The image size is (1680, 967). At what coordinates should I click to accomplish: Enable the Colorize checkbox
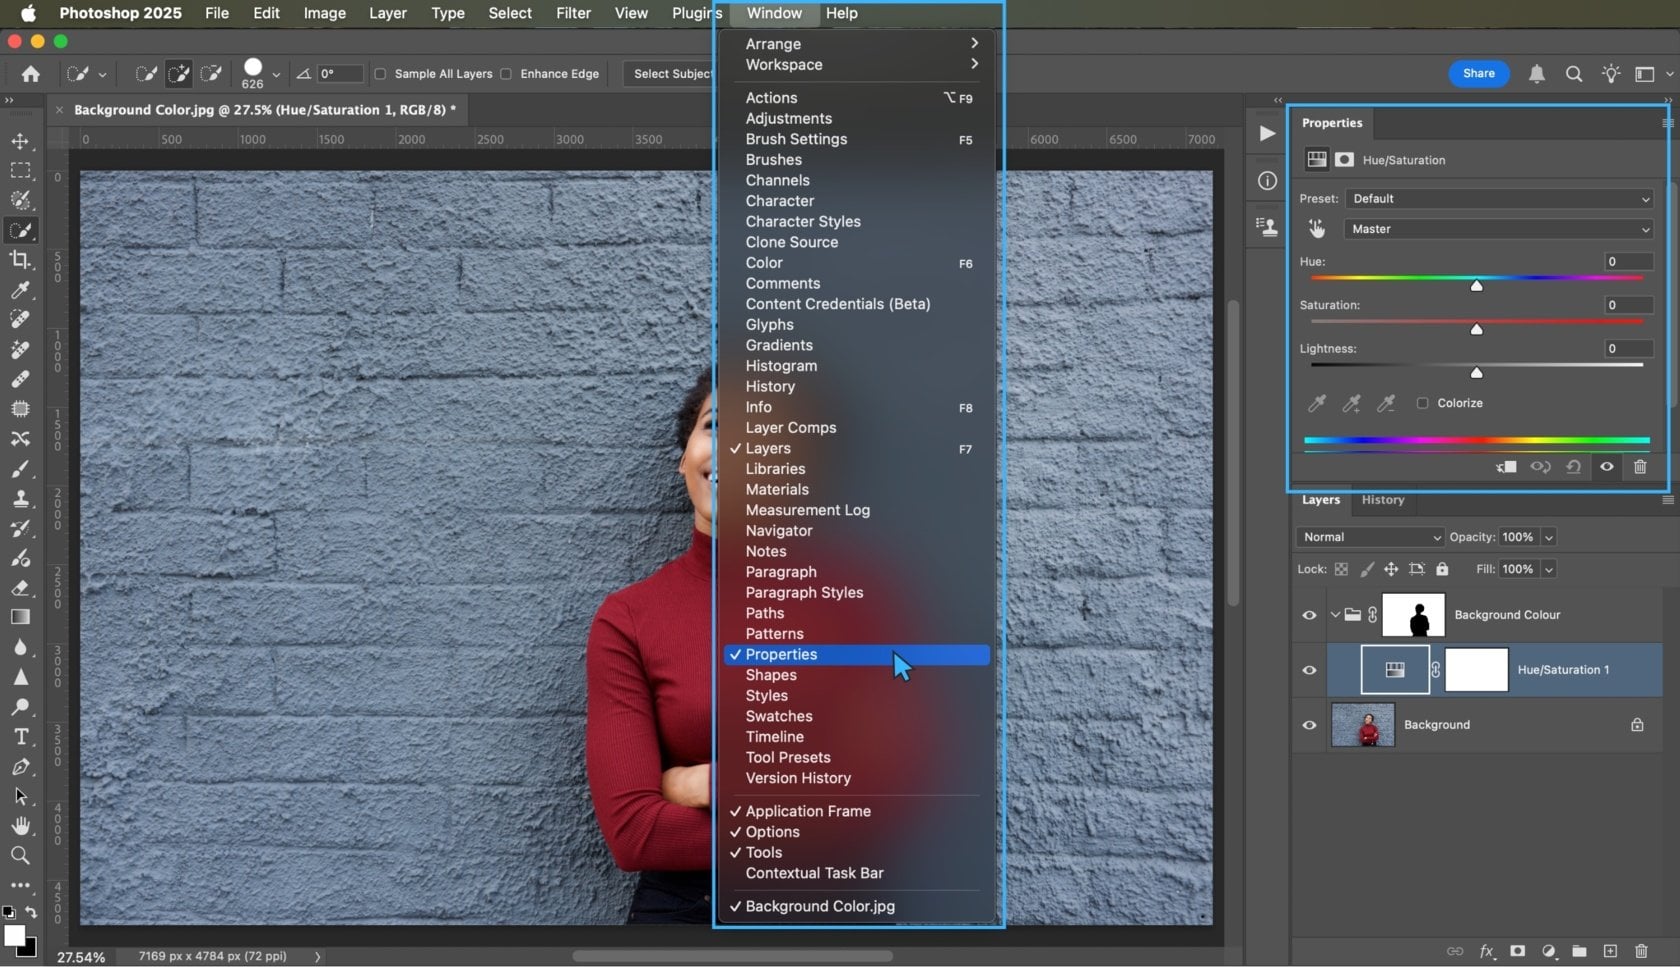tap(1423, 403)
